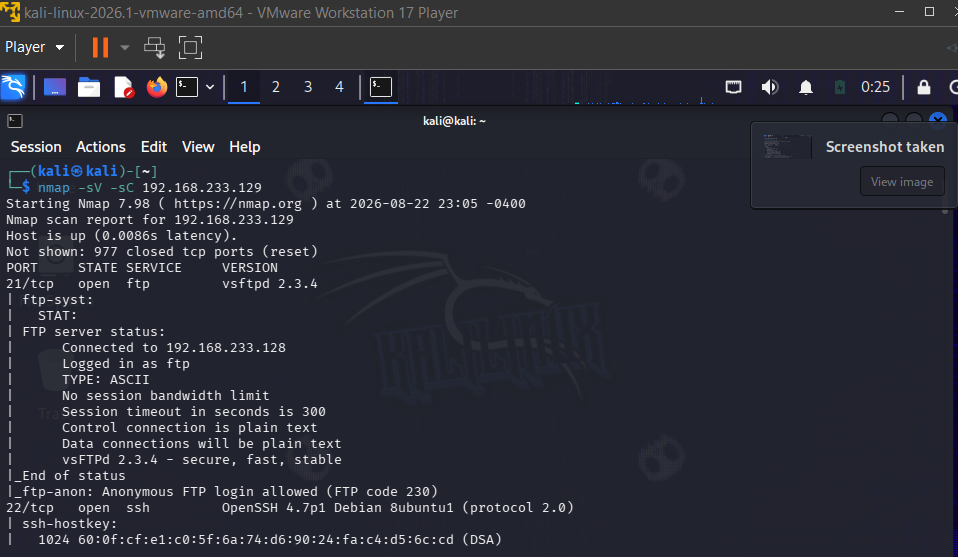Open the volume speaker control in the panel
Image resolution: width=958 pixels, height=557 pixels.
[x=769, y=87]
